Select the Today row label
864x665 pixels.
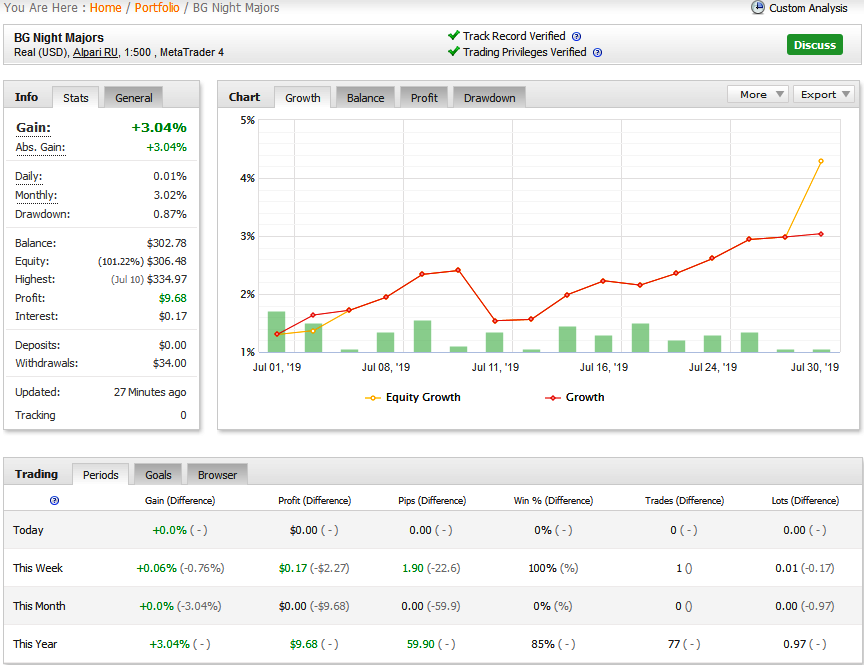[x=28, y=530]
